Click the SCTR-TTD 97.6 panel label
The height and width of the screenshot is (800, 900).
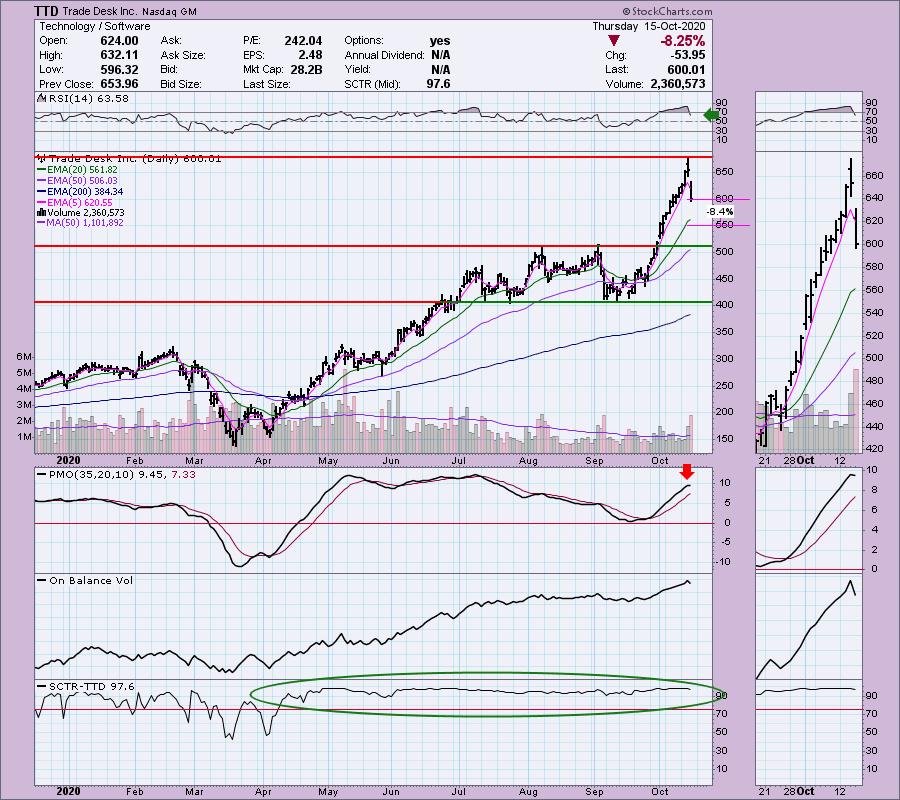[x=91, y=686]
